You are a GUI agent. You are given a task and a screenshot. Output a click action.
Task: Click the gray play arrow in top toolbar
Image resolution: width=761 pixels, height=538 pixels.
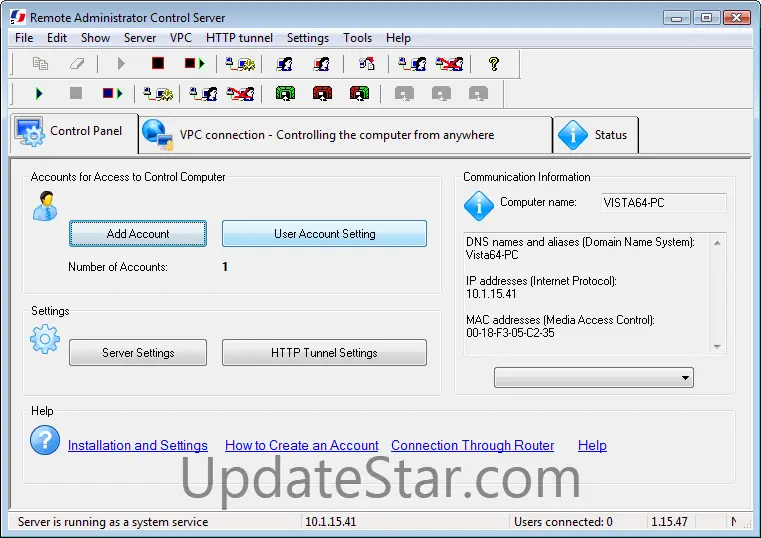[121, 64]
